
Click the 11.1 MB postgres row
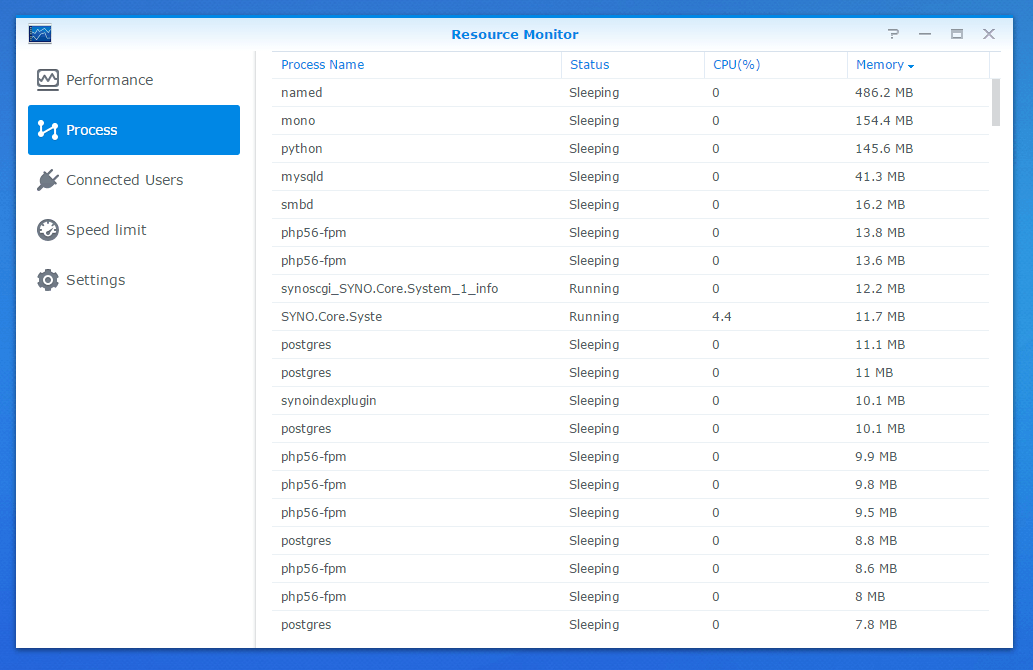tap(630, 345)
